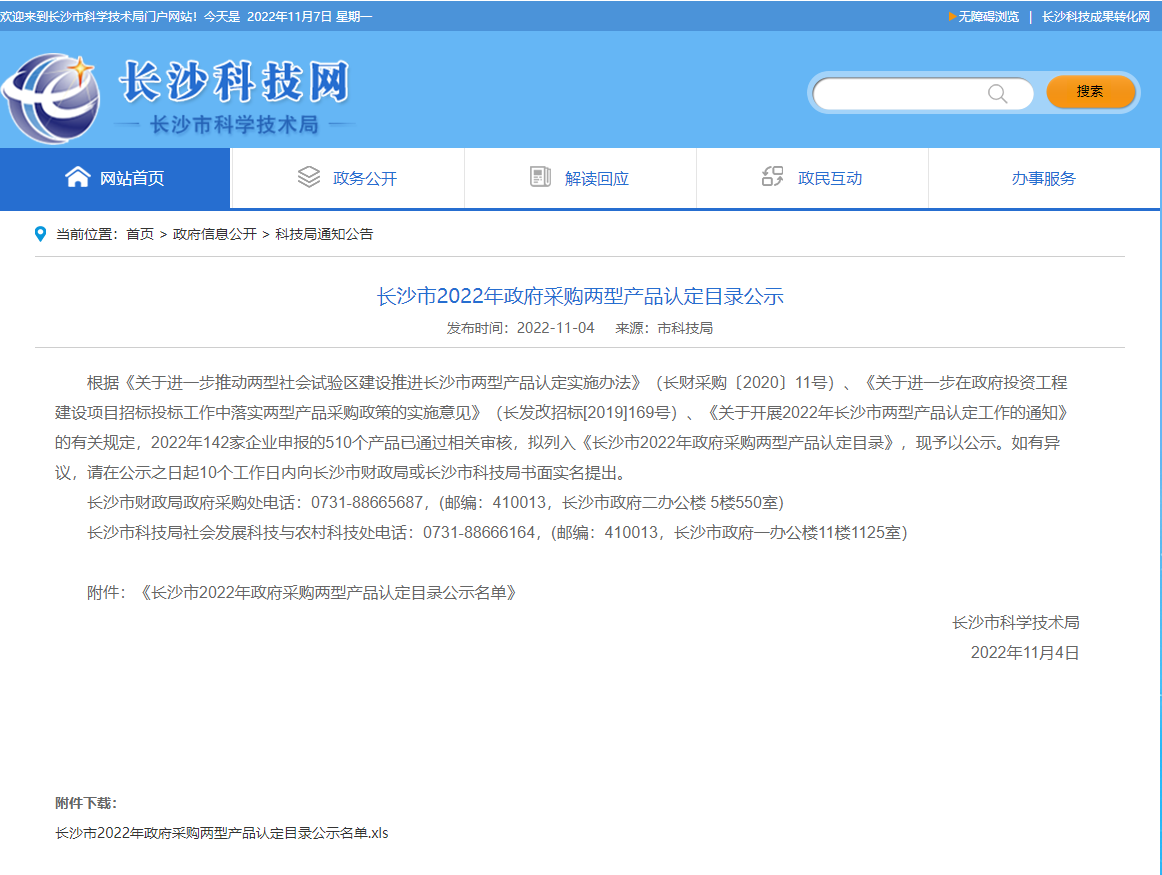Viewport: 1162px width, 875px height.
Task: Click the document icon beside 解读回应
Action: pos(540,177)
